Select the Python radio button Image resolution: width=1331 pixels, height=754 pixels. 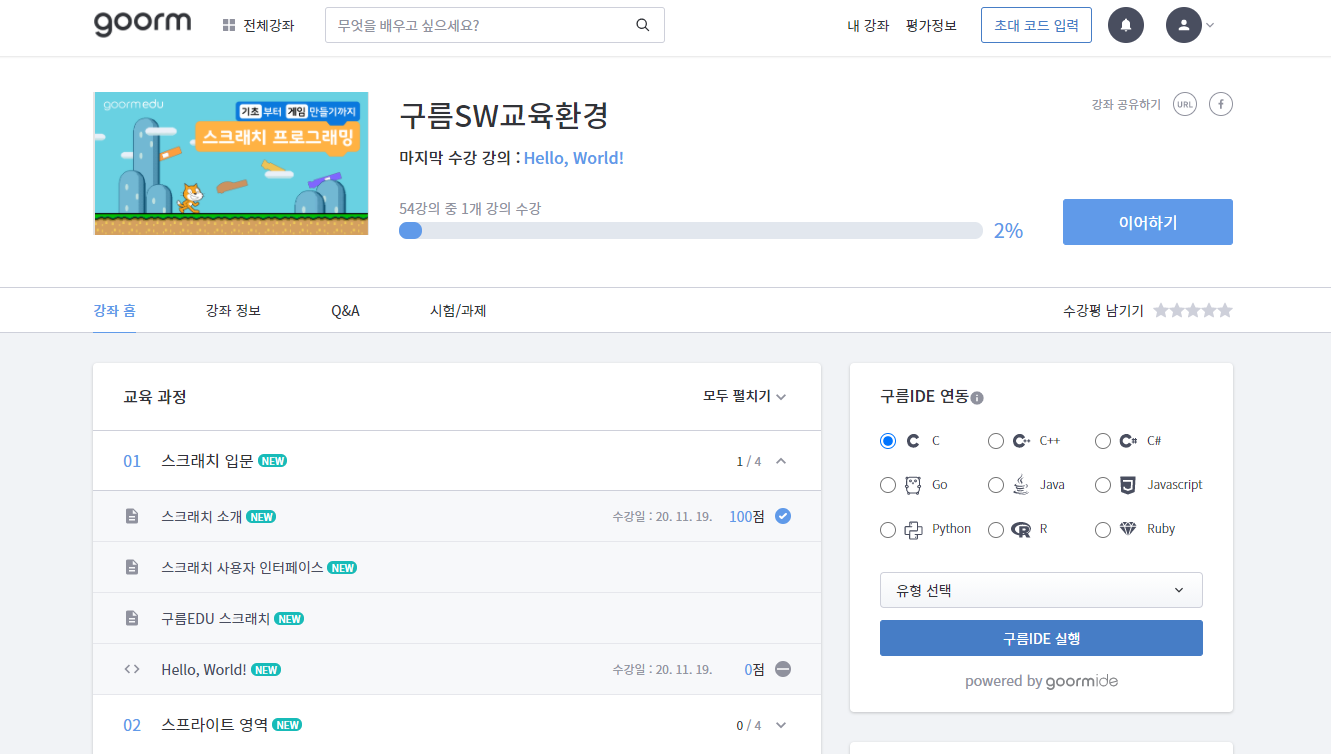tap(888, 530)
